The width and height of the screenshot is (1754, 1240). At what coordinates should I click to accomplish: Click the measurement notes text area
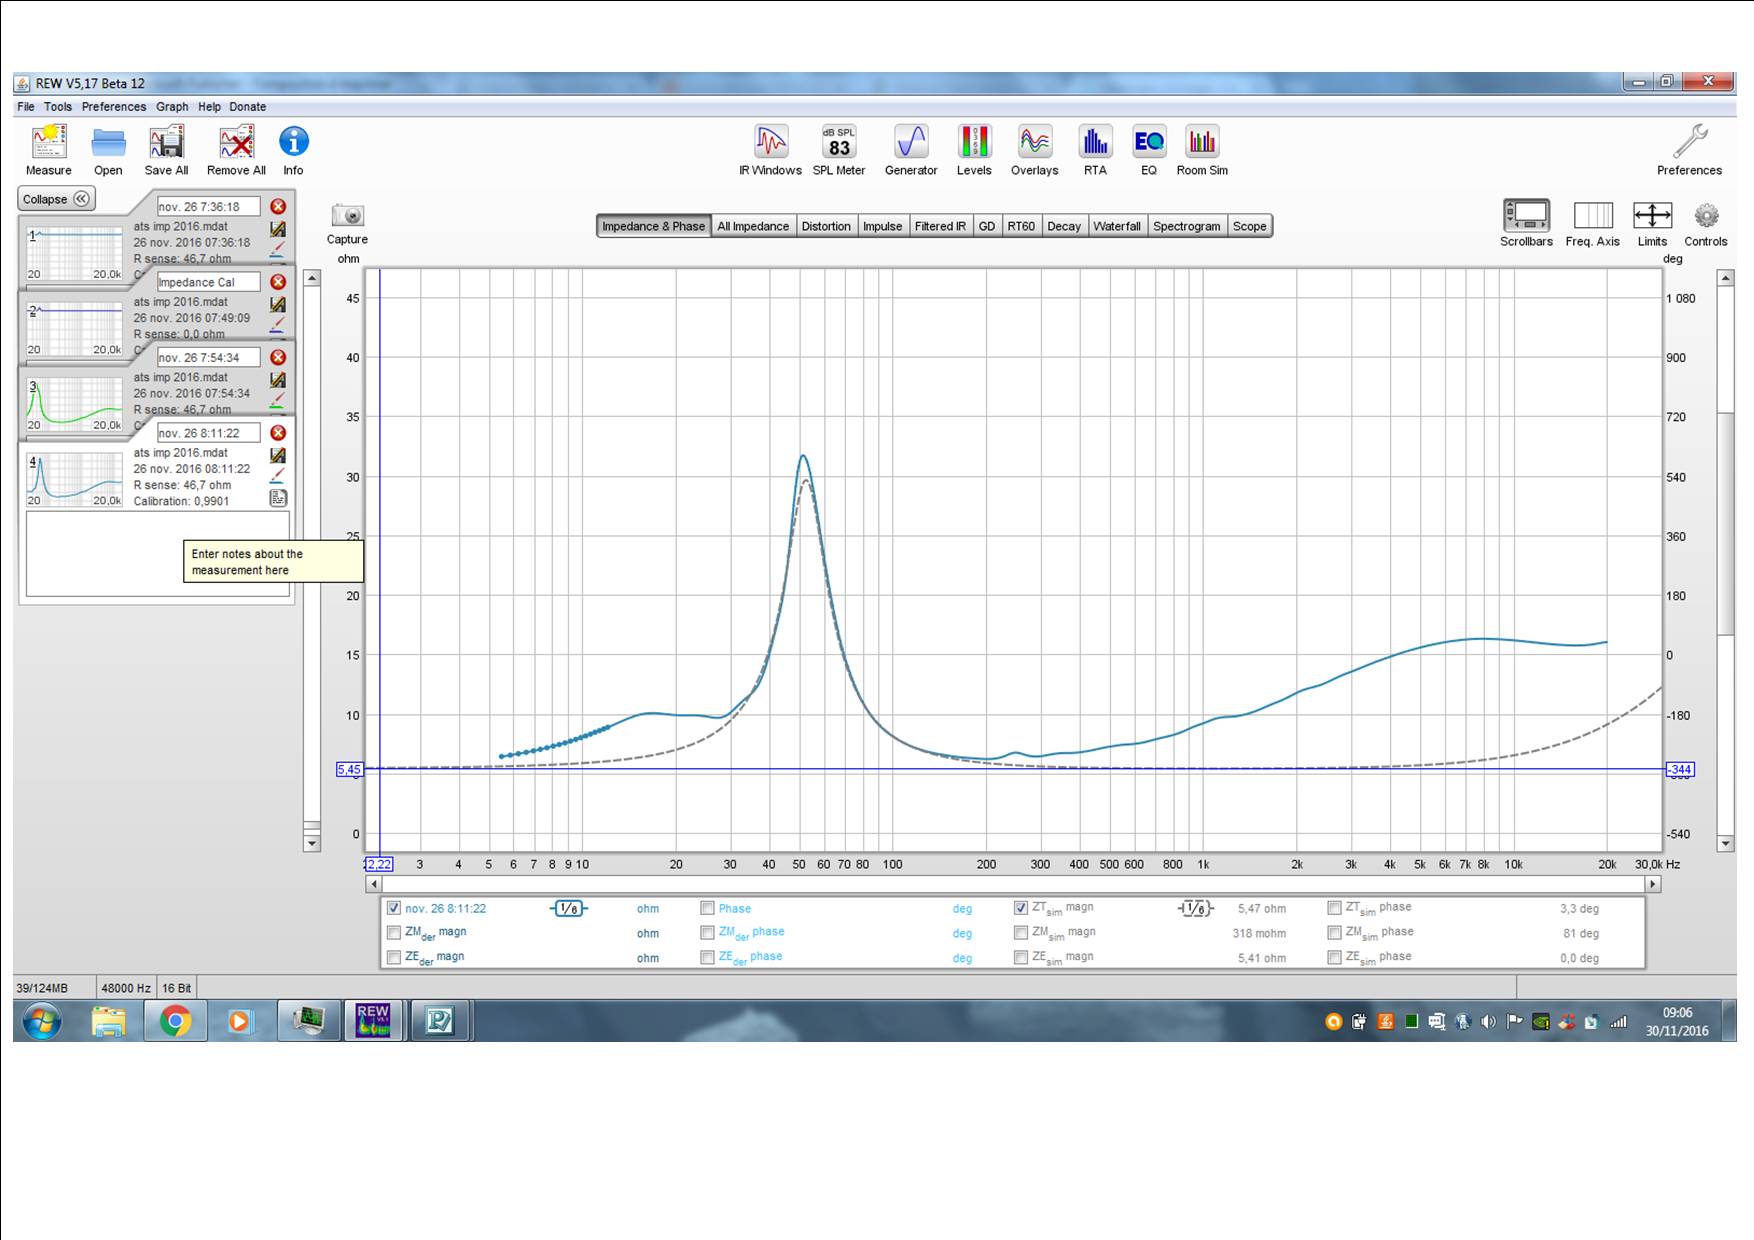157,554
